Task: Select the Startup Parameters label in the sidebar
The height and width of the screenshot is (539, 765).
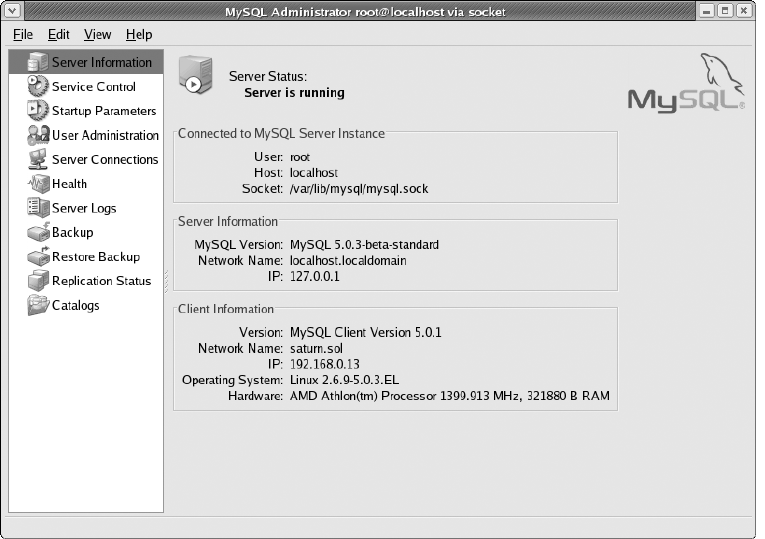Action: pos(104,111)
